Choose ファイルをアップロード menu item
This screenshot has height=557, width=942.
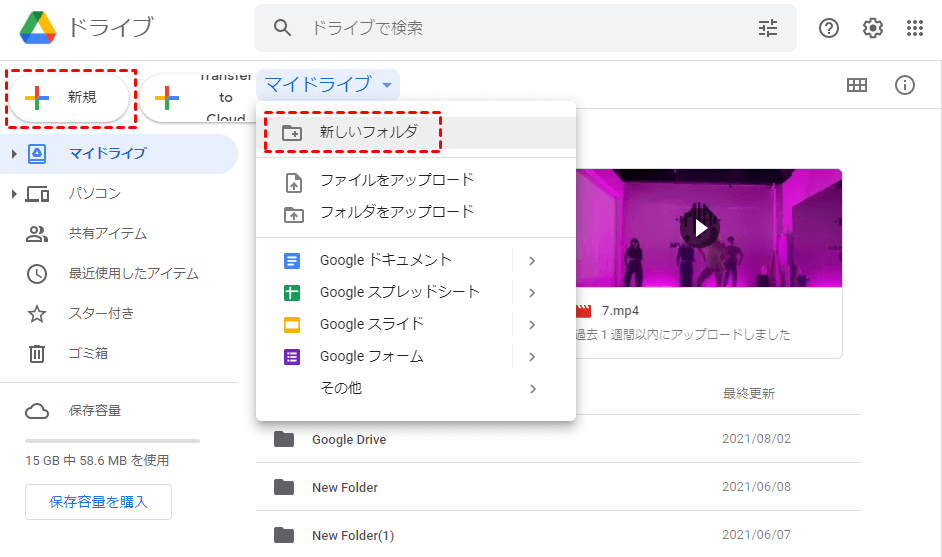pos(396,181)
